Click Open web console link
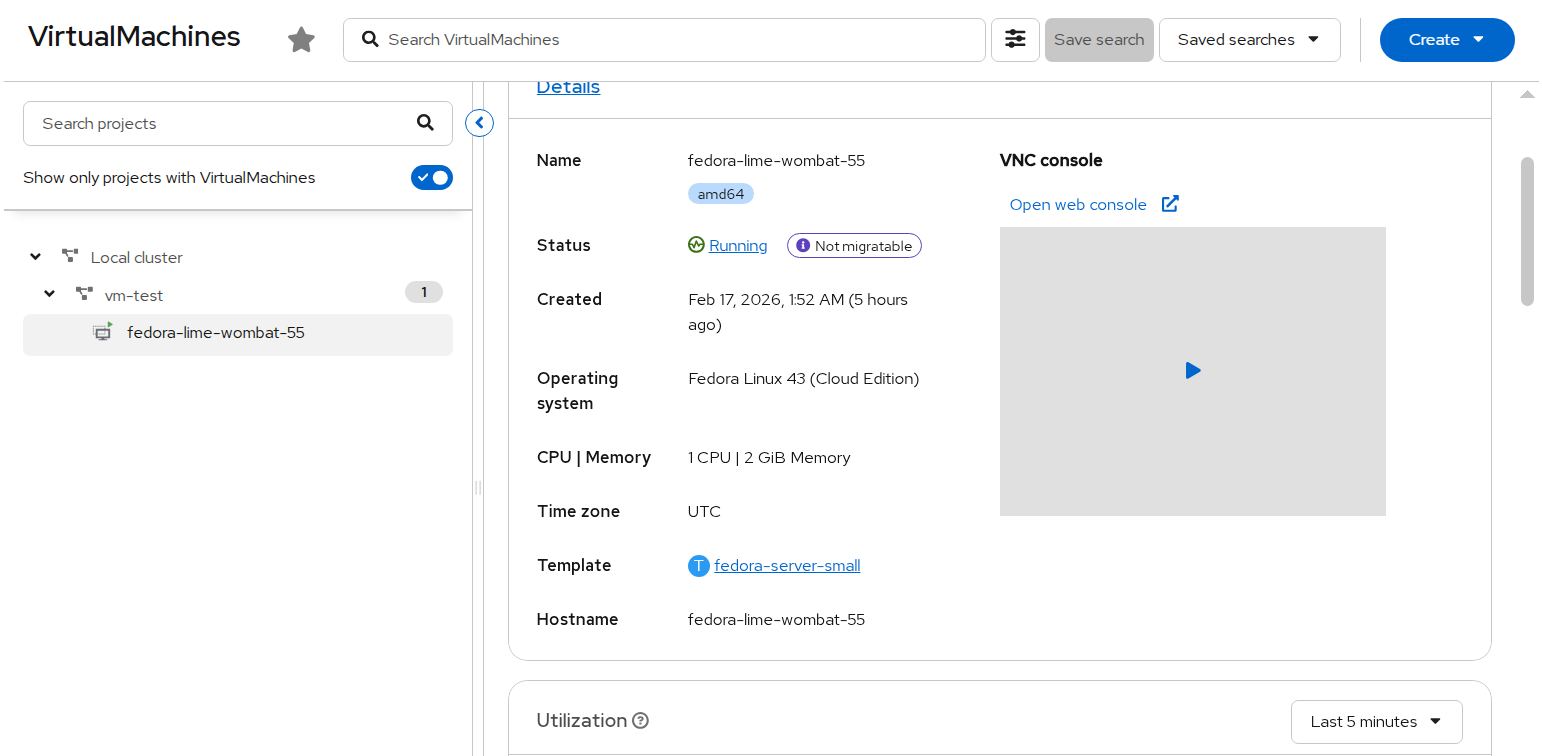Screen dimensions: 1542x756 [x=1078, y=205]
